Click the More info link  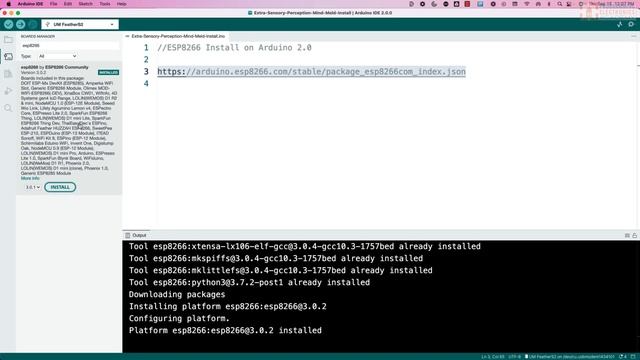point(30,178)
